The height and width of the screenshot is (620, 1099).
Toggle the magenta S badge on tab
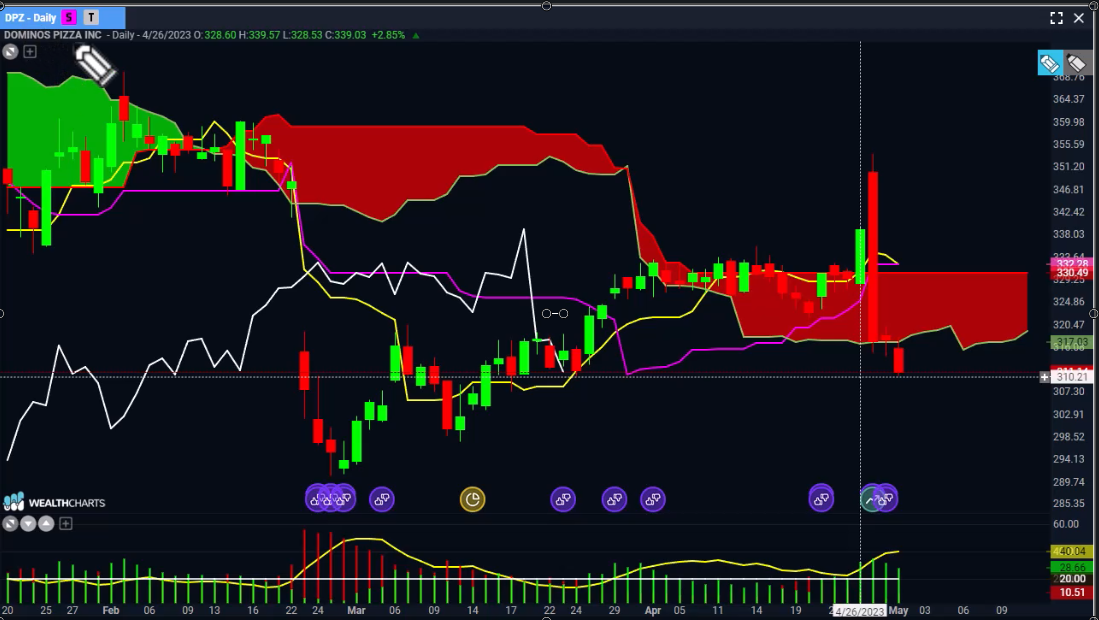pos(69,18)
